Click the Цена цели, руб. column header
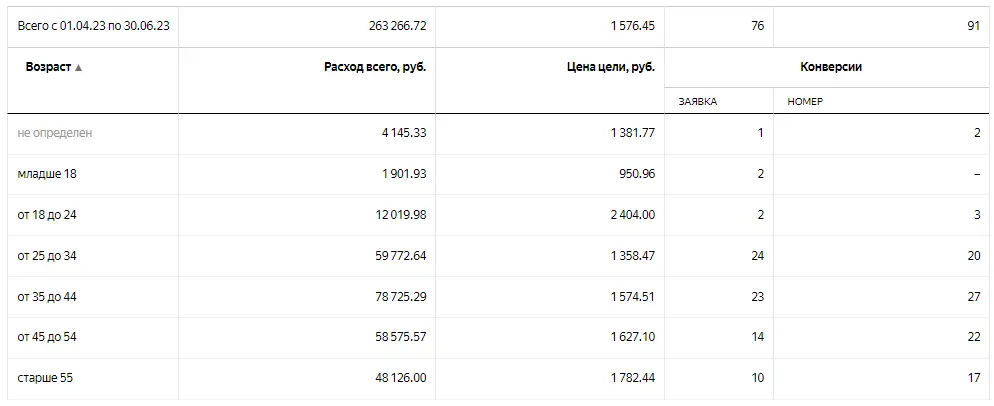Screen dimensions: 994x406 point(610,67)
